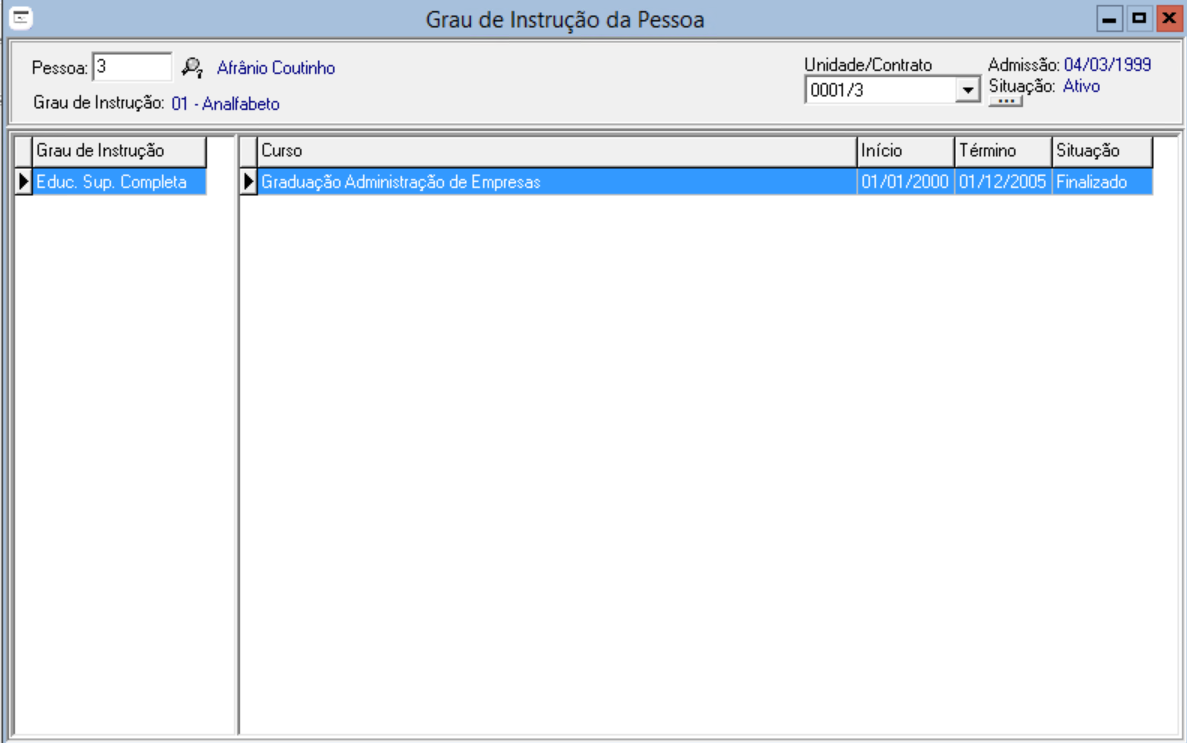The width and height of the screenshot is (1187, 743).
Task: Click the Finalizado status cell
Action: (x=1101, y=182)
